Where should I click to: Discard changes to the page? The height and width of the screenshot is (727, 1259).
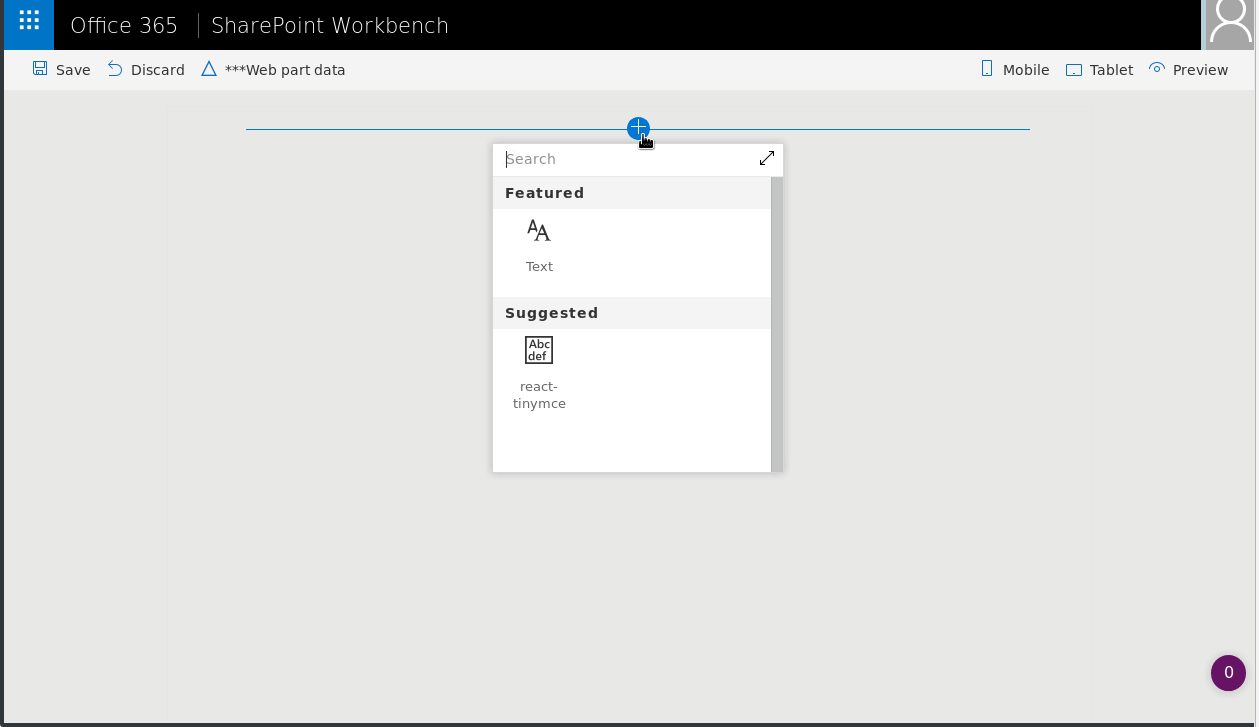pos(146,70)
